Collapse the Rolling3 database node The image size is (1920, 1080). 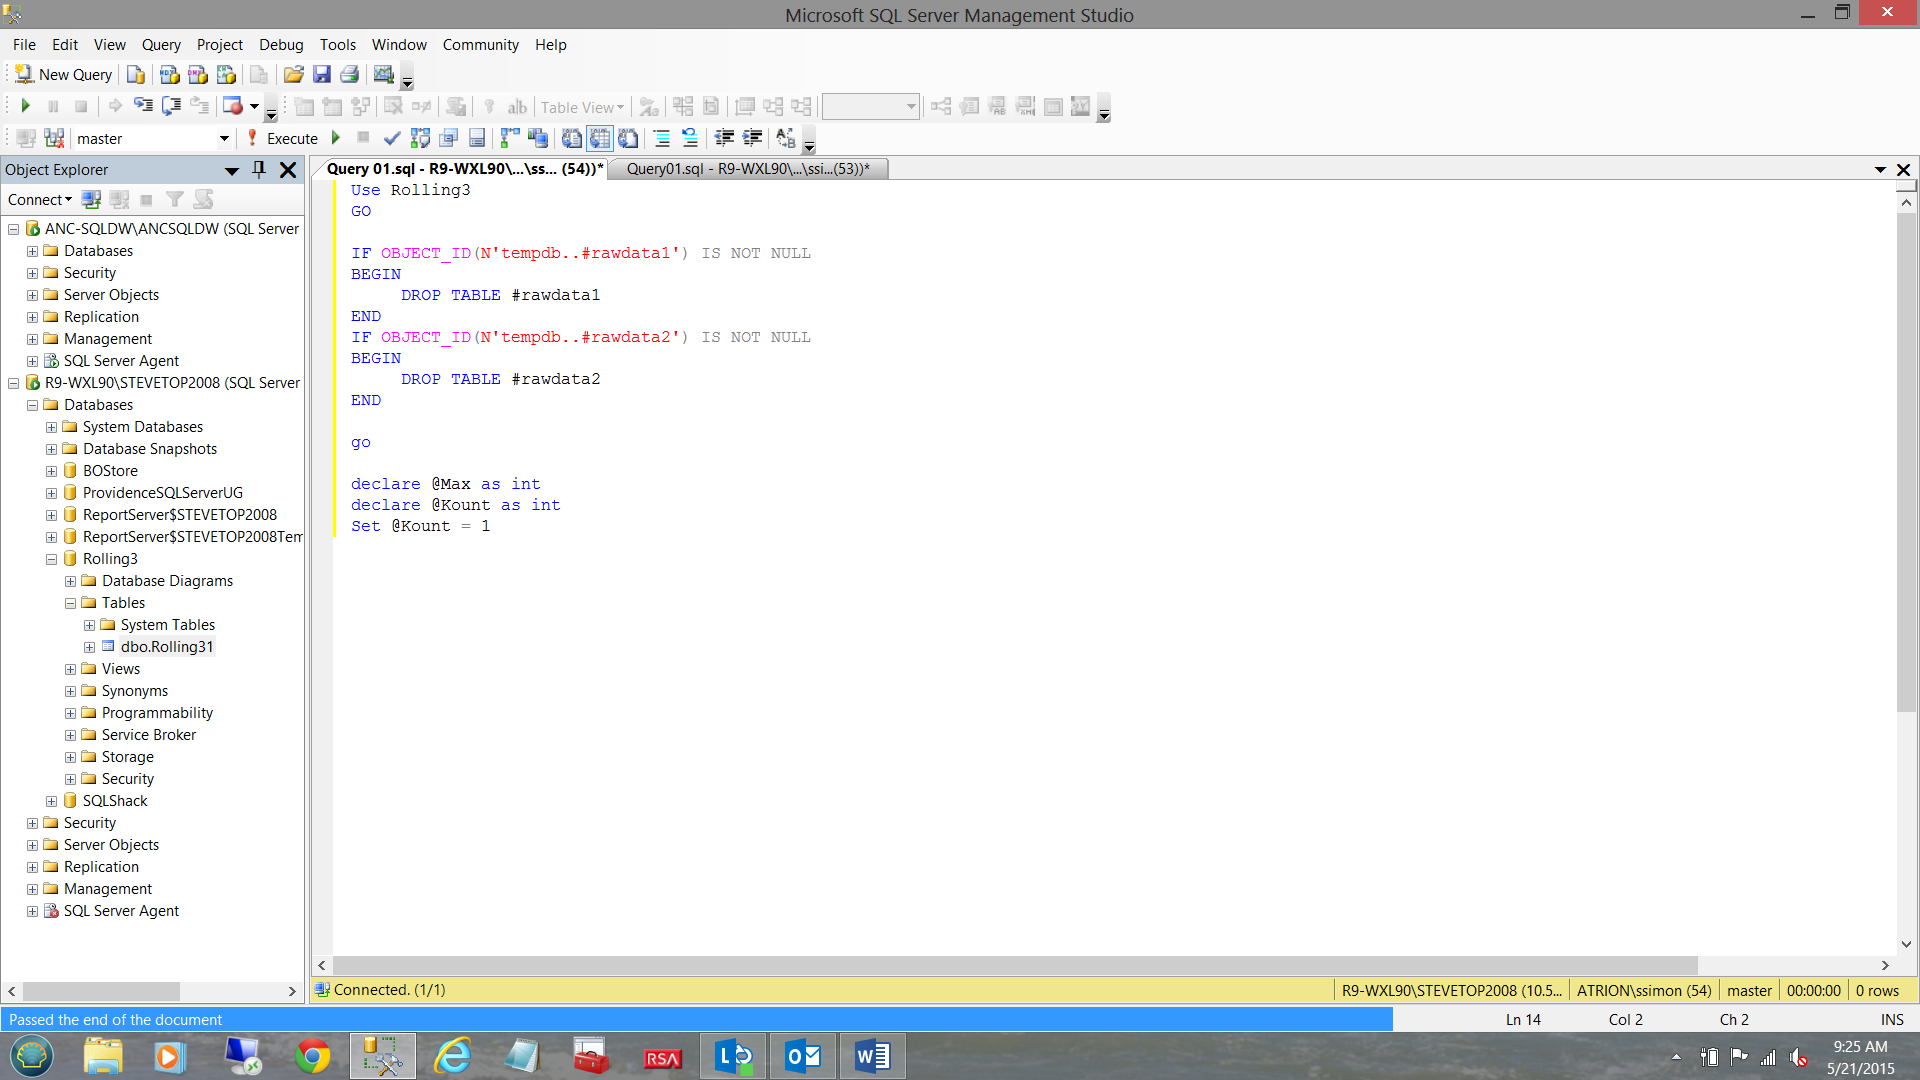[x=51, y=560]
